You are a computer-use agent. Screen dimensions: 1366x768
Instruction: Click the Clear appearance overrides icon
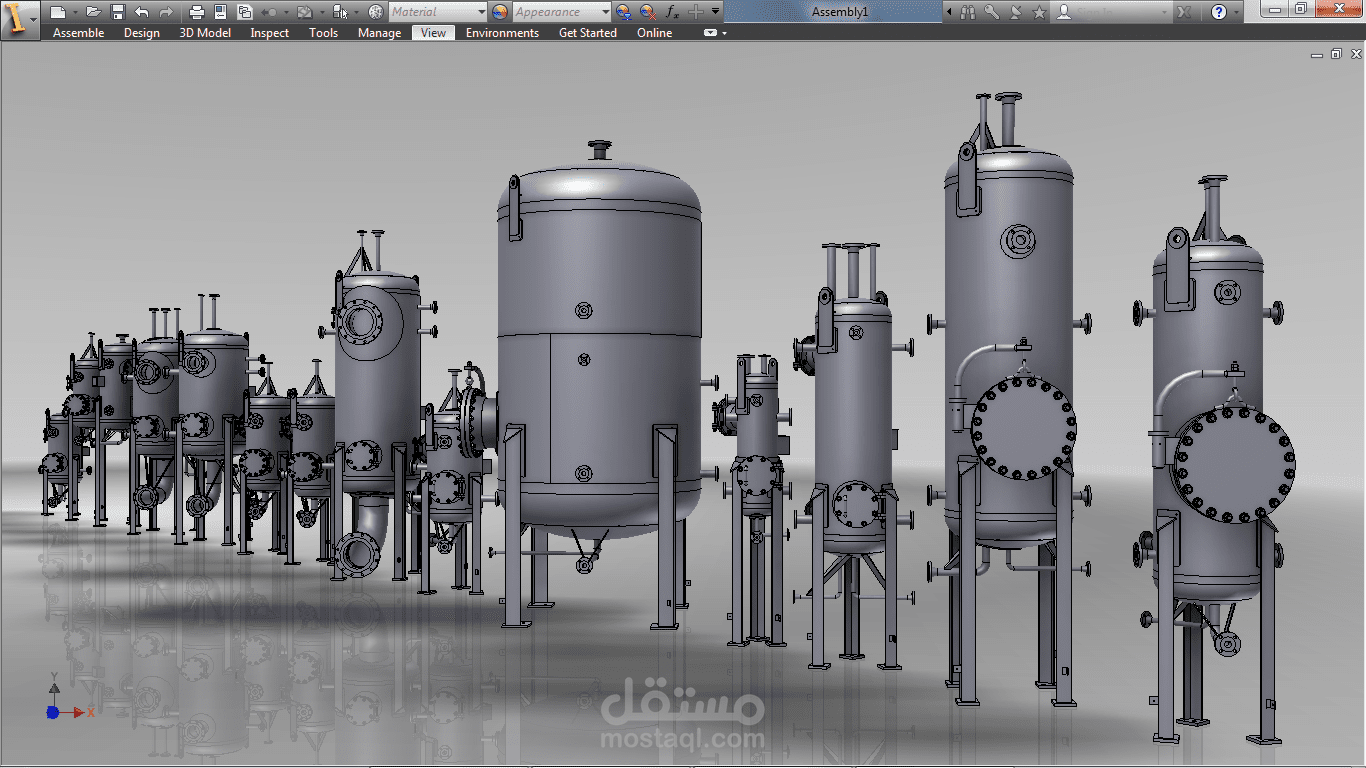click(x=648, y=12)
